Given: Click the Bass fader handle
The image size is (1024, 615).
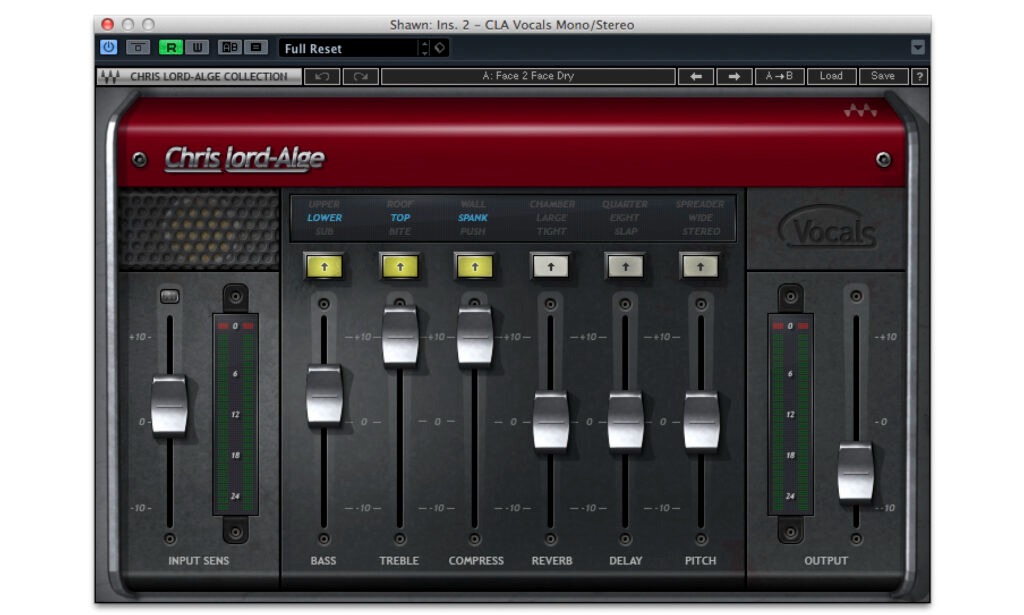Looking at the screenshot, I should 325,395.
